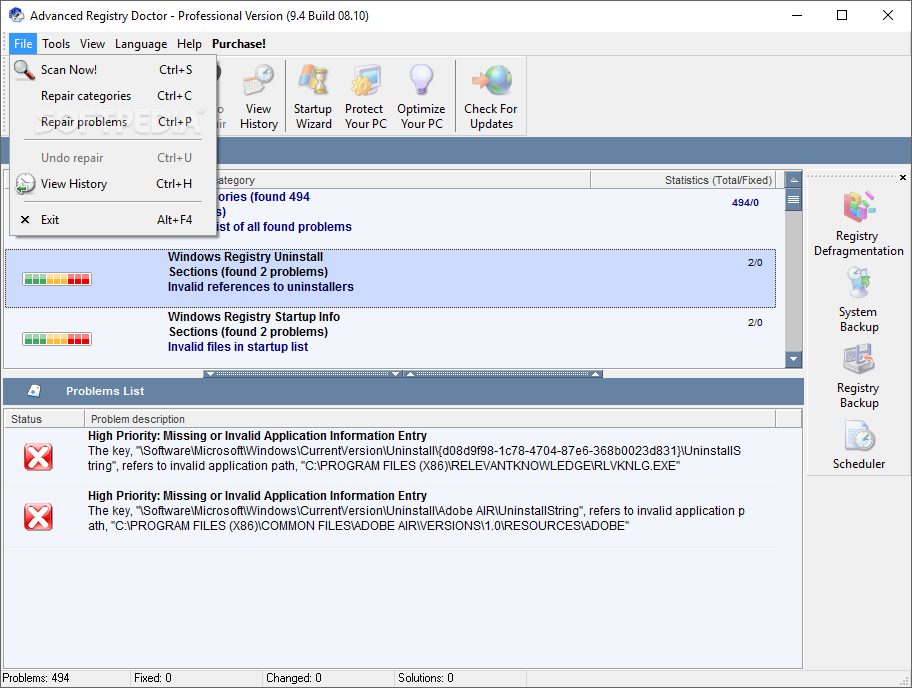912x688 pixels.
Task: Click 2/0 statistic for Startup Info
Action: click(x=755, y=323)
